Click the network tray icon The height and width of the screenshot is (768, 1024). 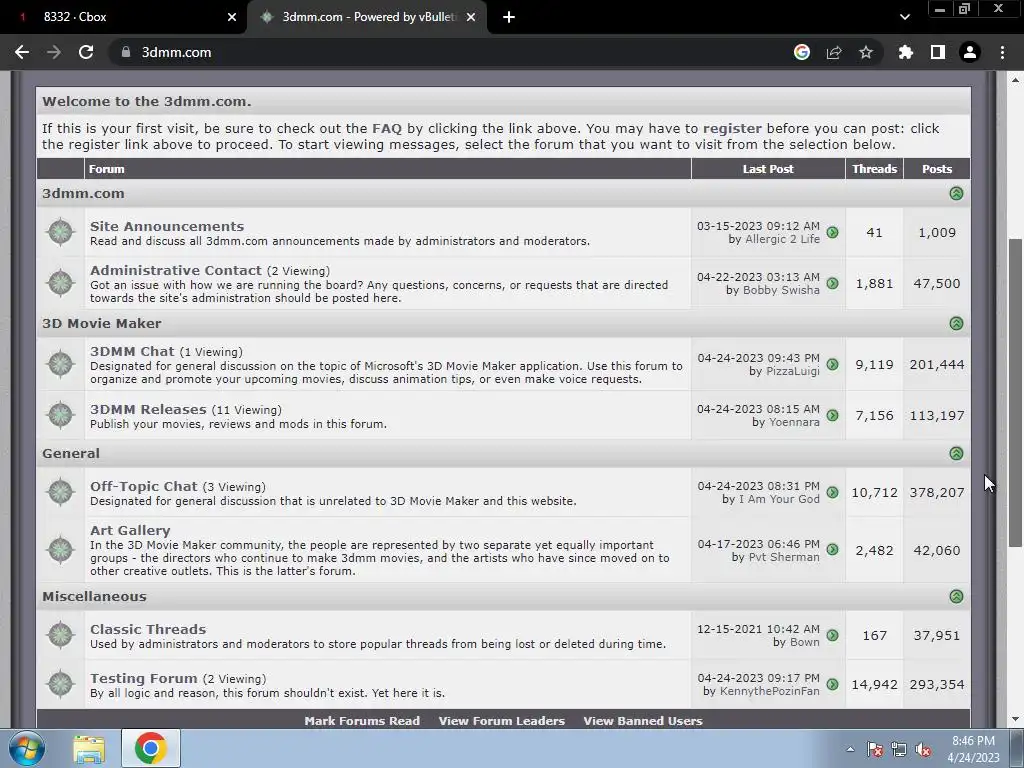(899, 750)
